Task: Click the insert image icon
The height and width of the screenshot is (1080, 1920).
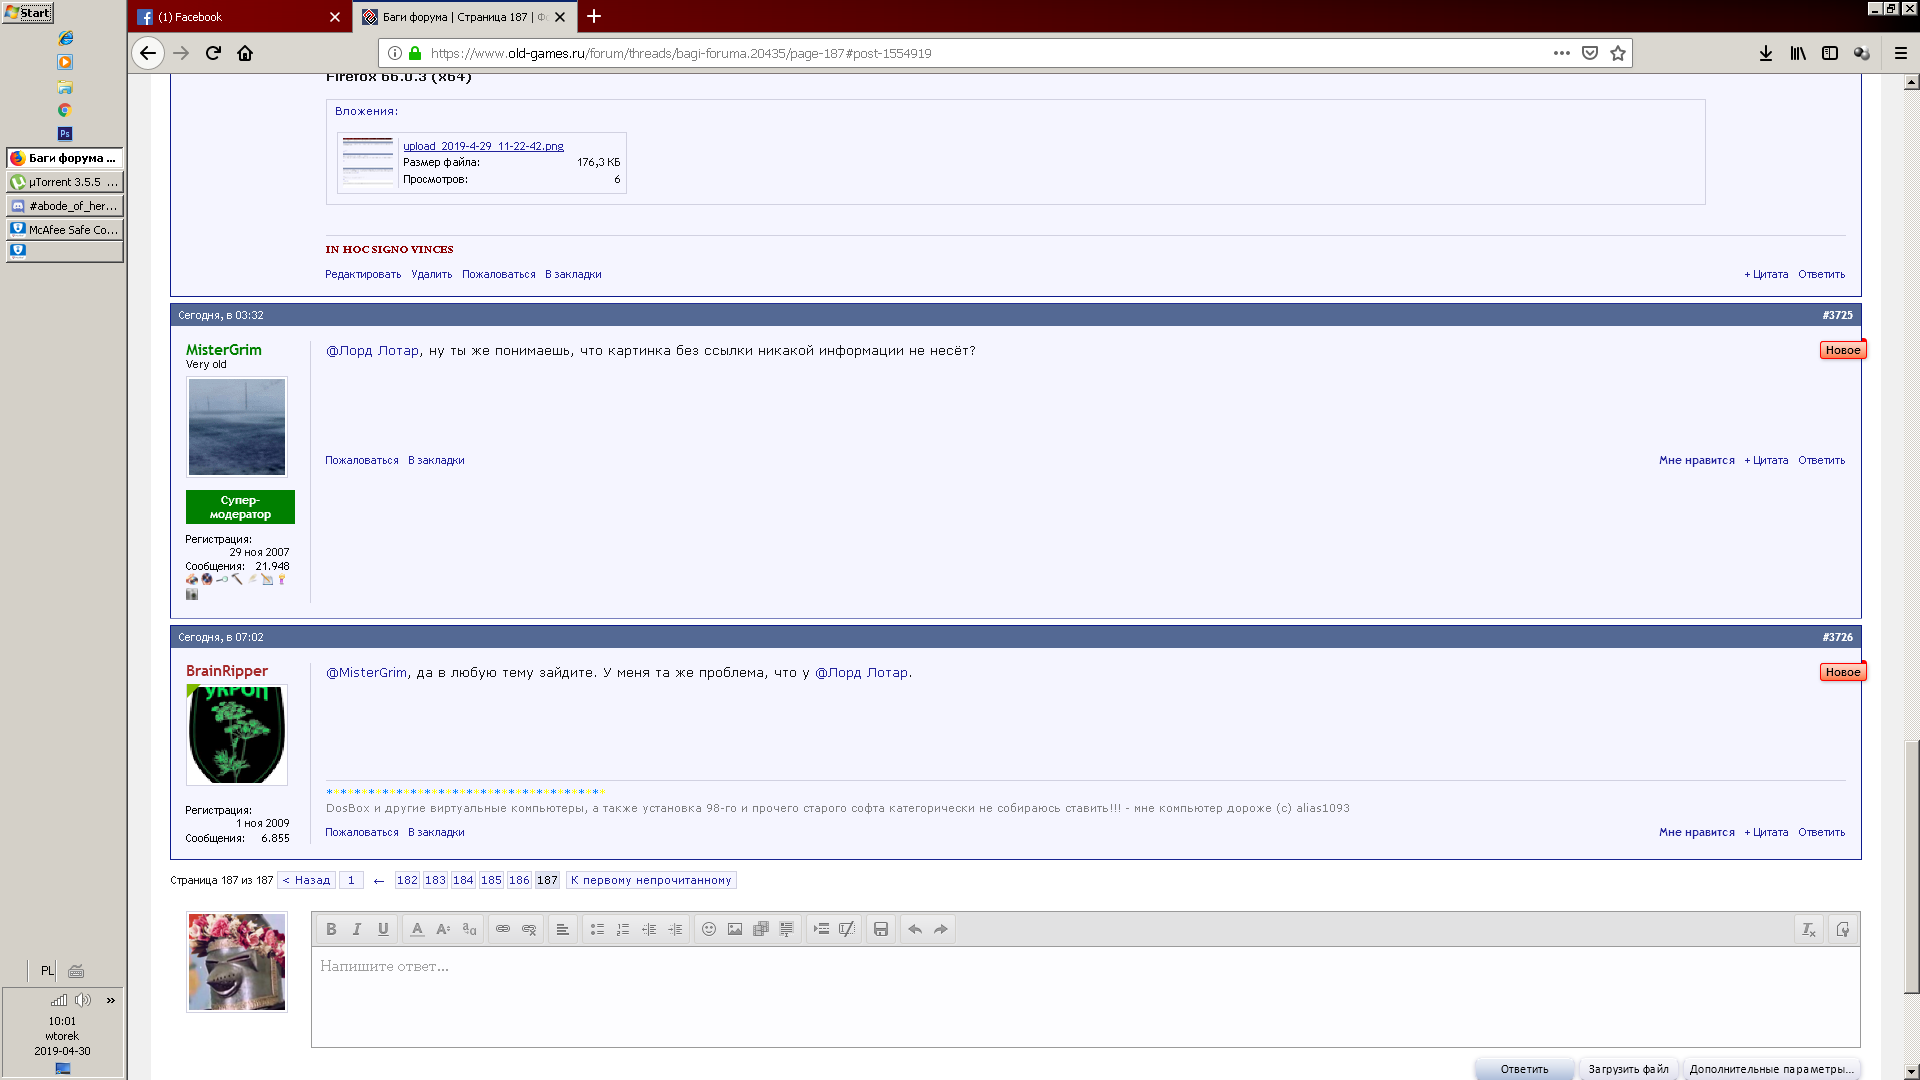Action: [735, 929]
